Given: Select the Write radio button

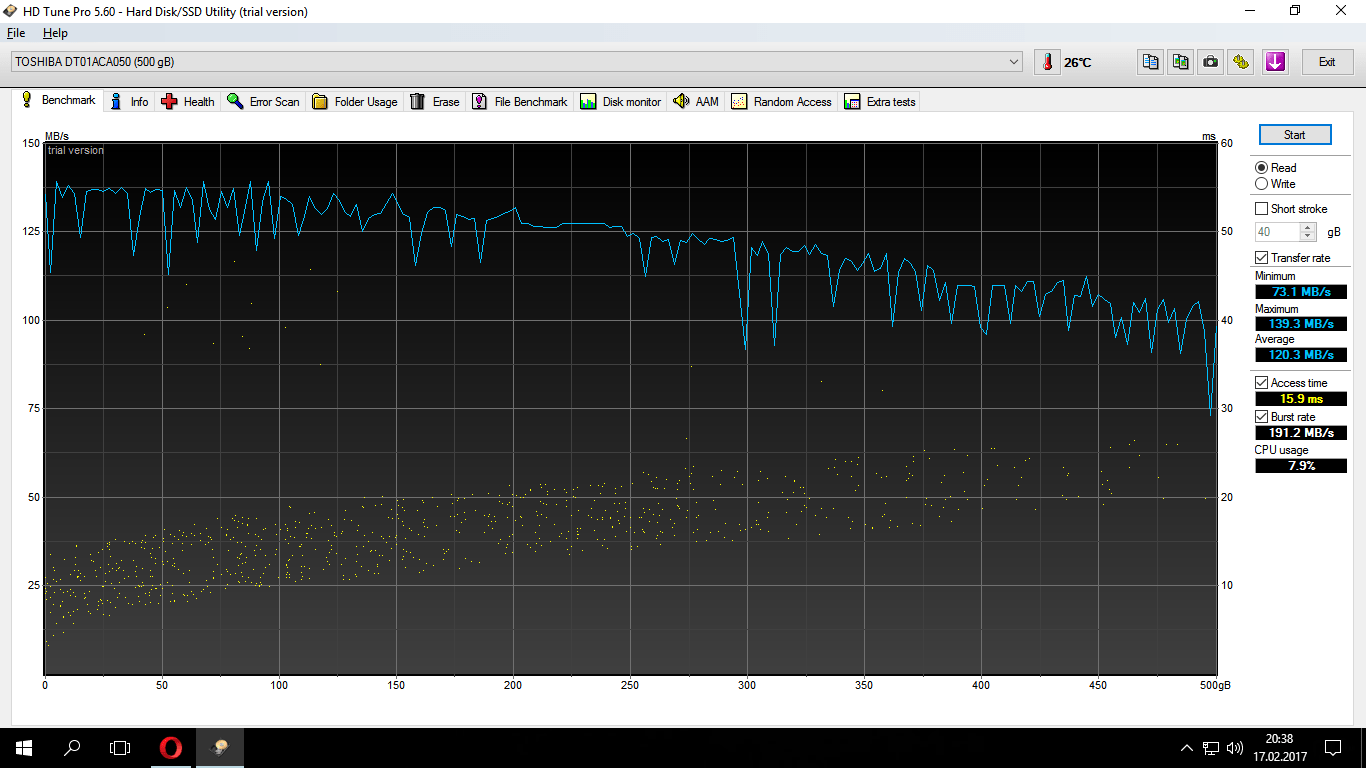Looking at the screenshot, I should pyautogui.click(x=1261, y=183).
